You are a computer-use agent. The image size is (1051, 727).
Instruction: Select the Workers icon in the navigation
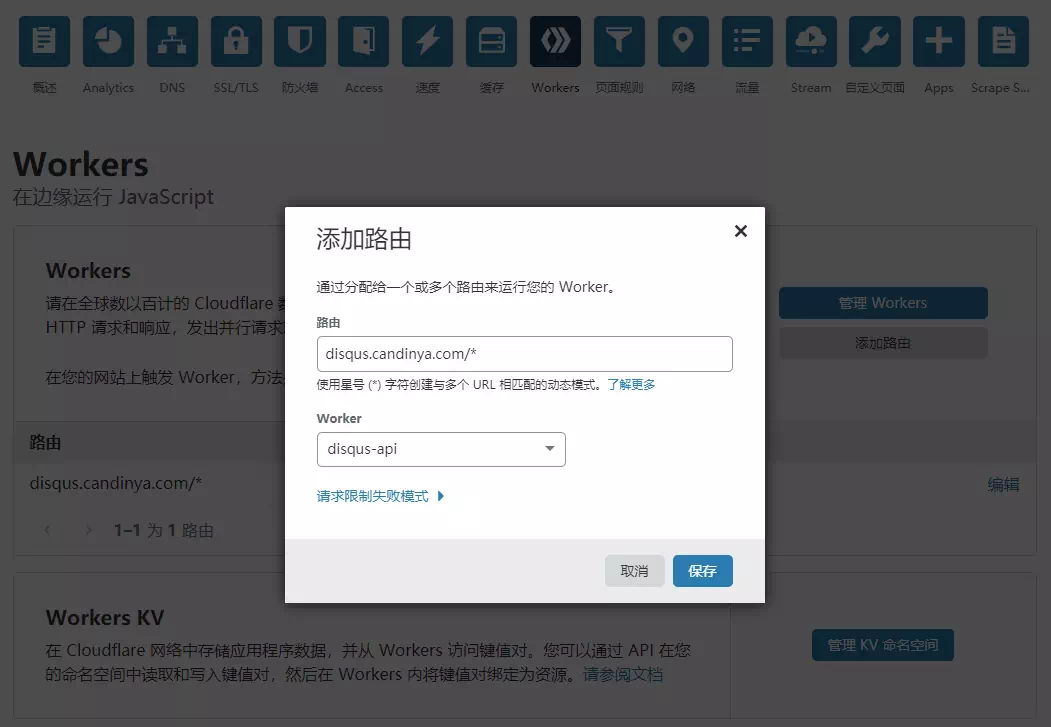pyautogui.click(x=555, y=42)
